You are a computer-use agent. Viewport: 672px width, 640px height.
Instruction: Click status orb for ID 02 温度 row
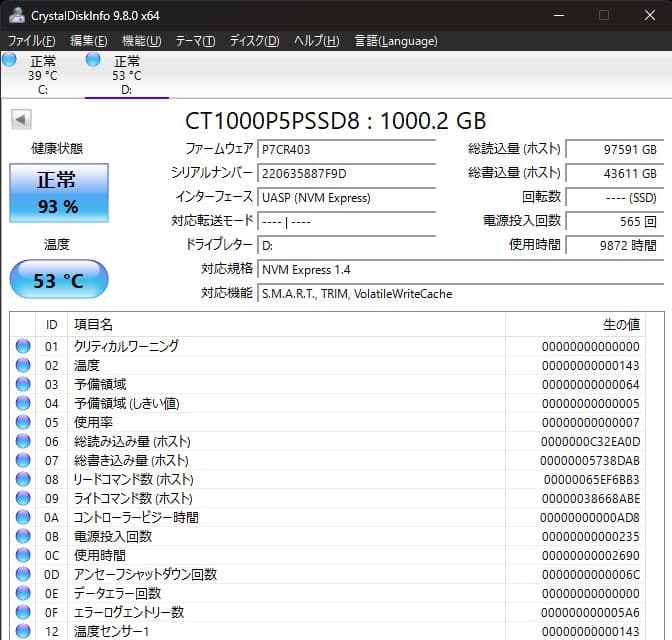[x=23, y=365]
